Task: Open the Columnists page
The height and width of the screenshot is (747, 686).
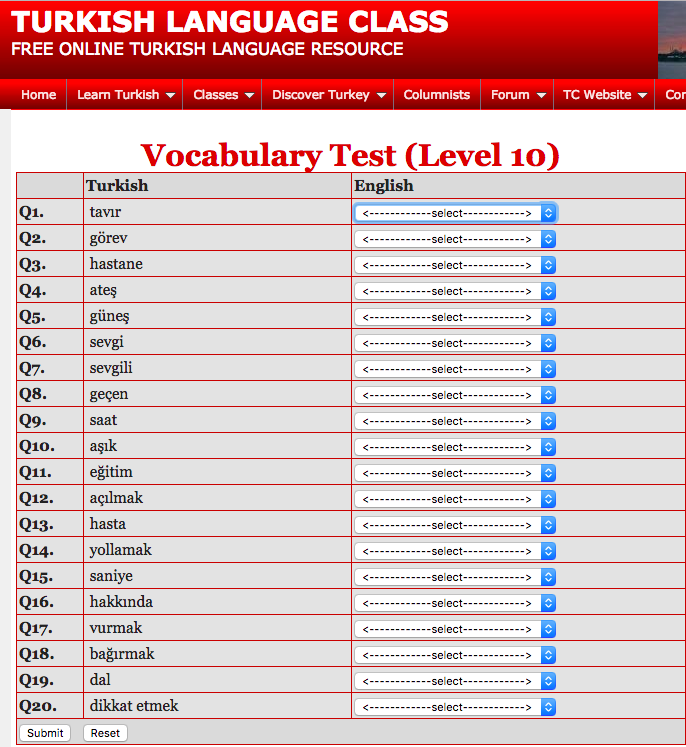Action: coord(437,95)
